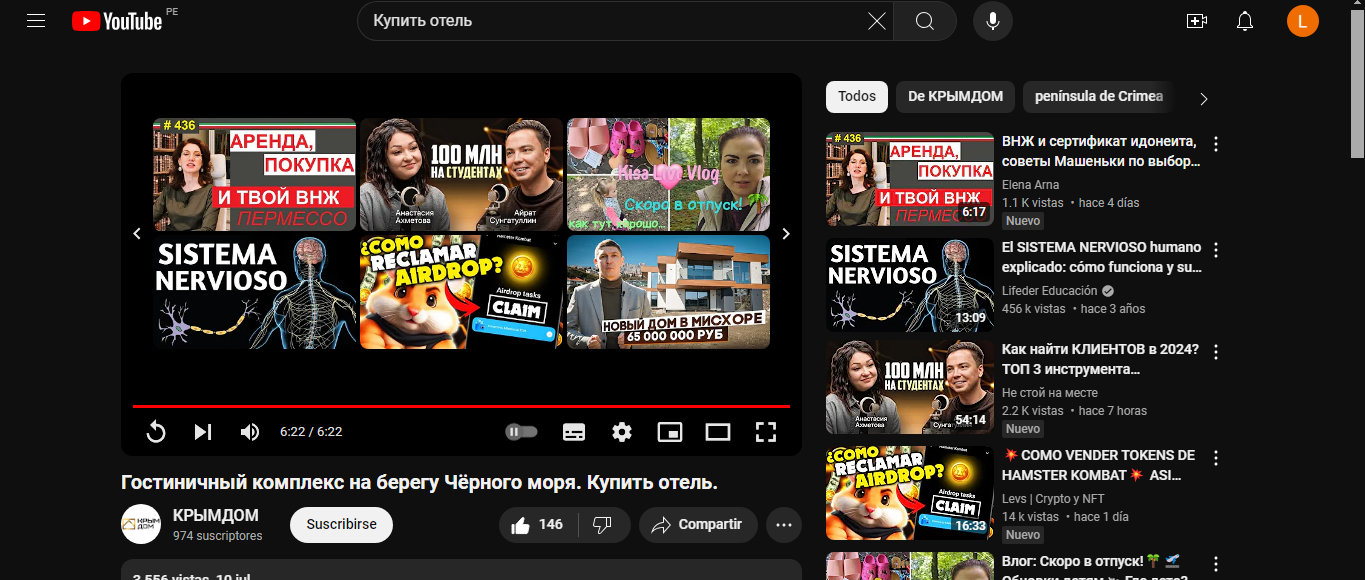The width and height of the screenshot is (1365, 580).
Task: Seek on the red progress bar
Action: (x=461, y=406)
